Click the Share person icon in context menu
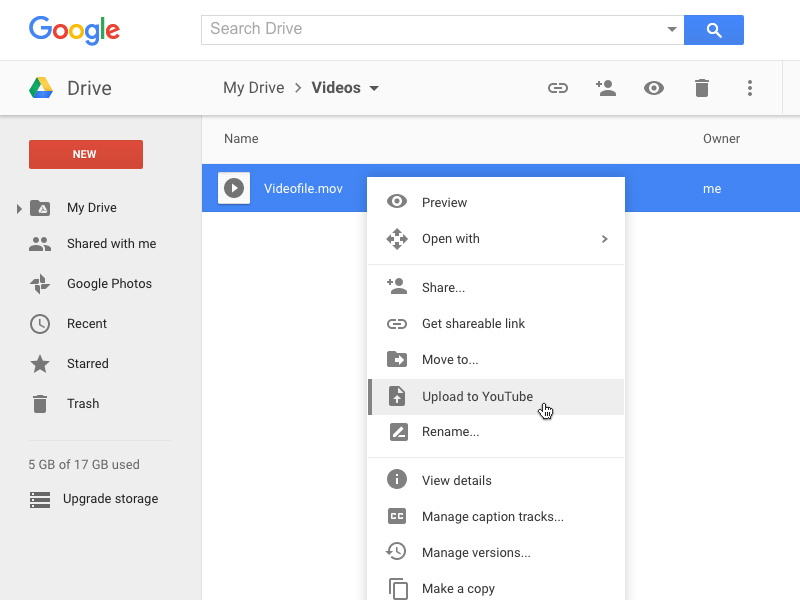The width and height of the screenshot is (800, 600). [397, 286]
